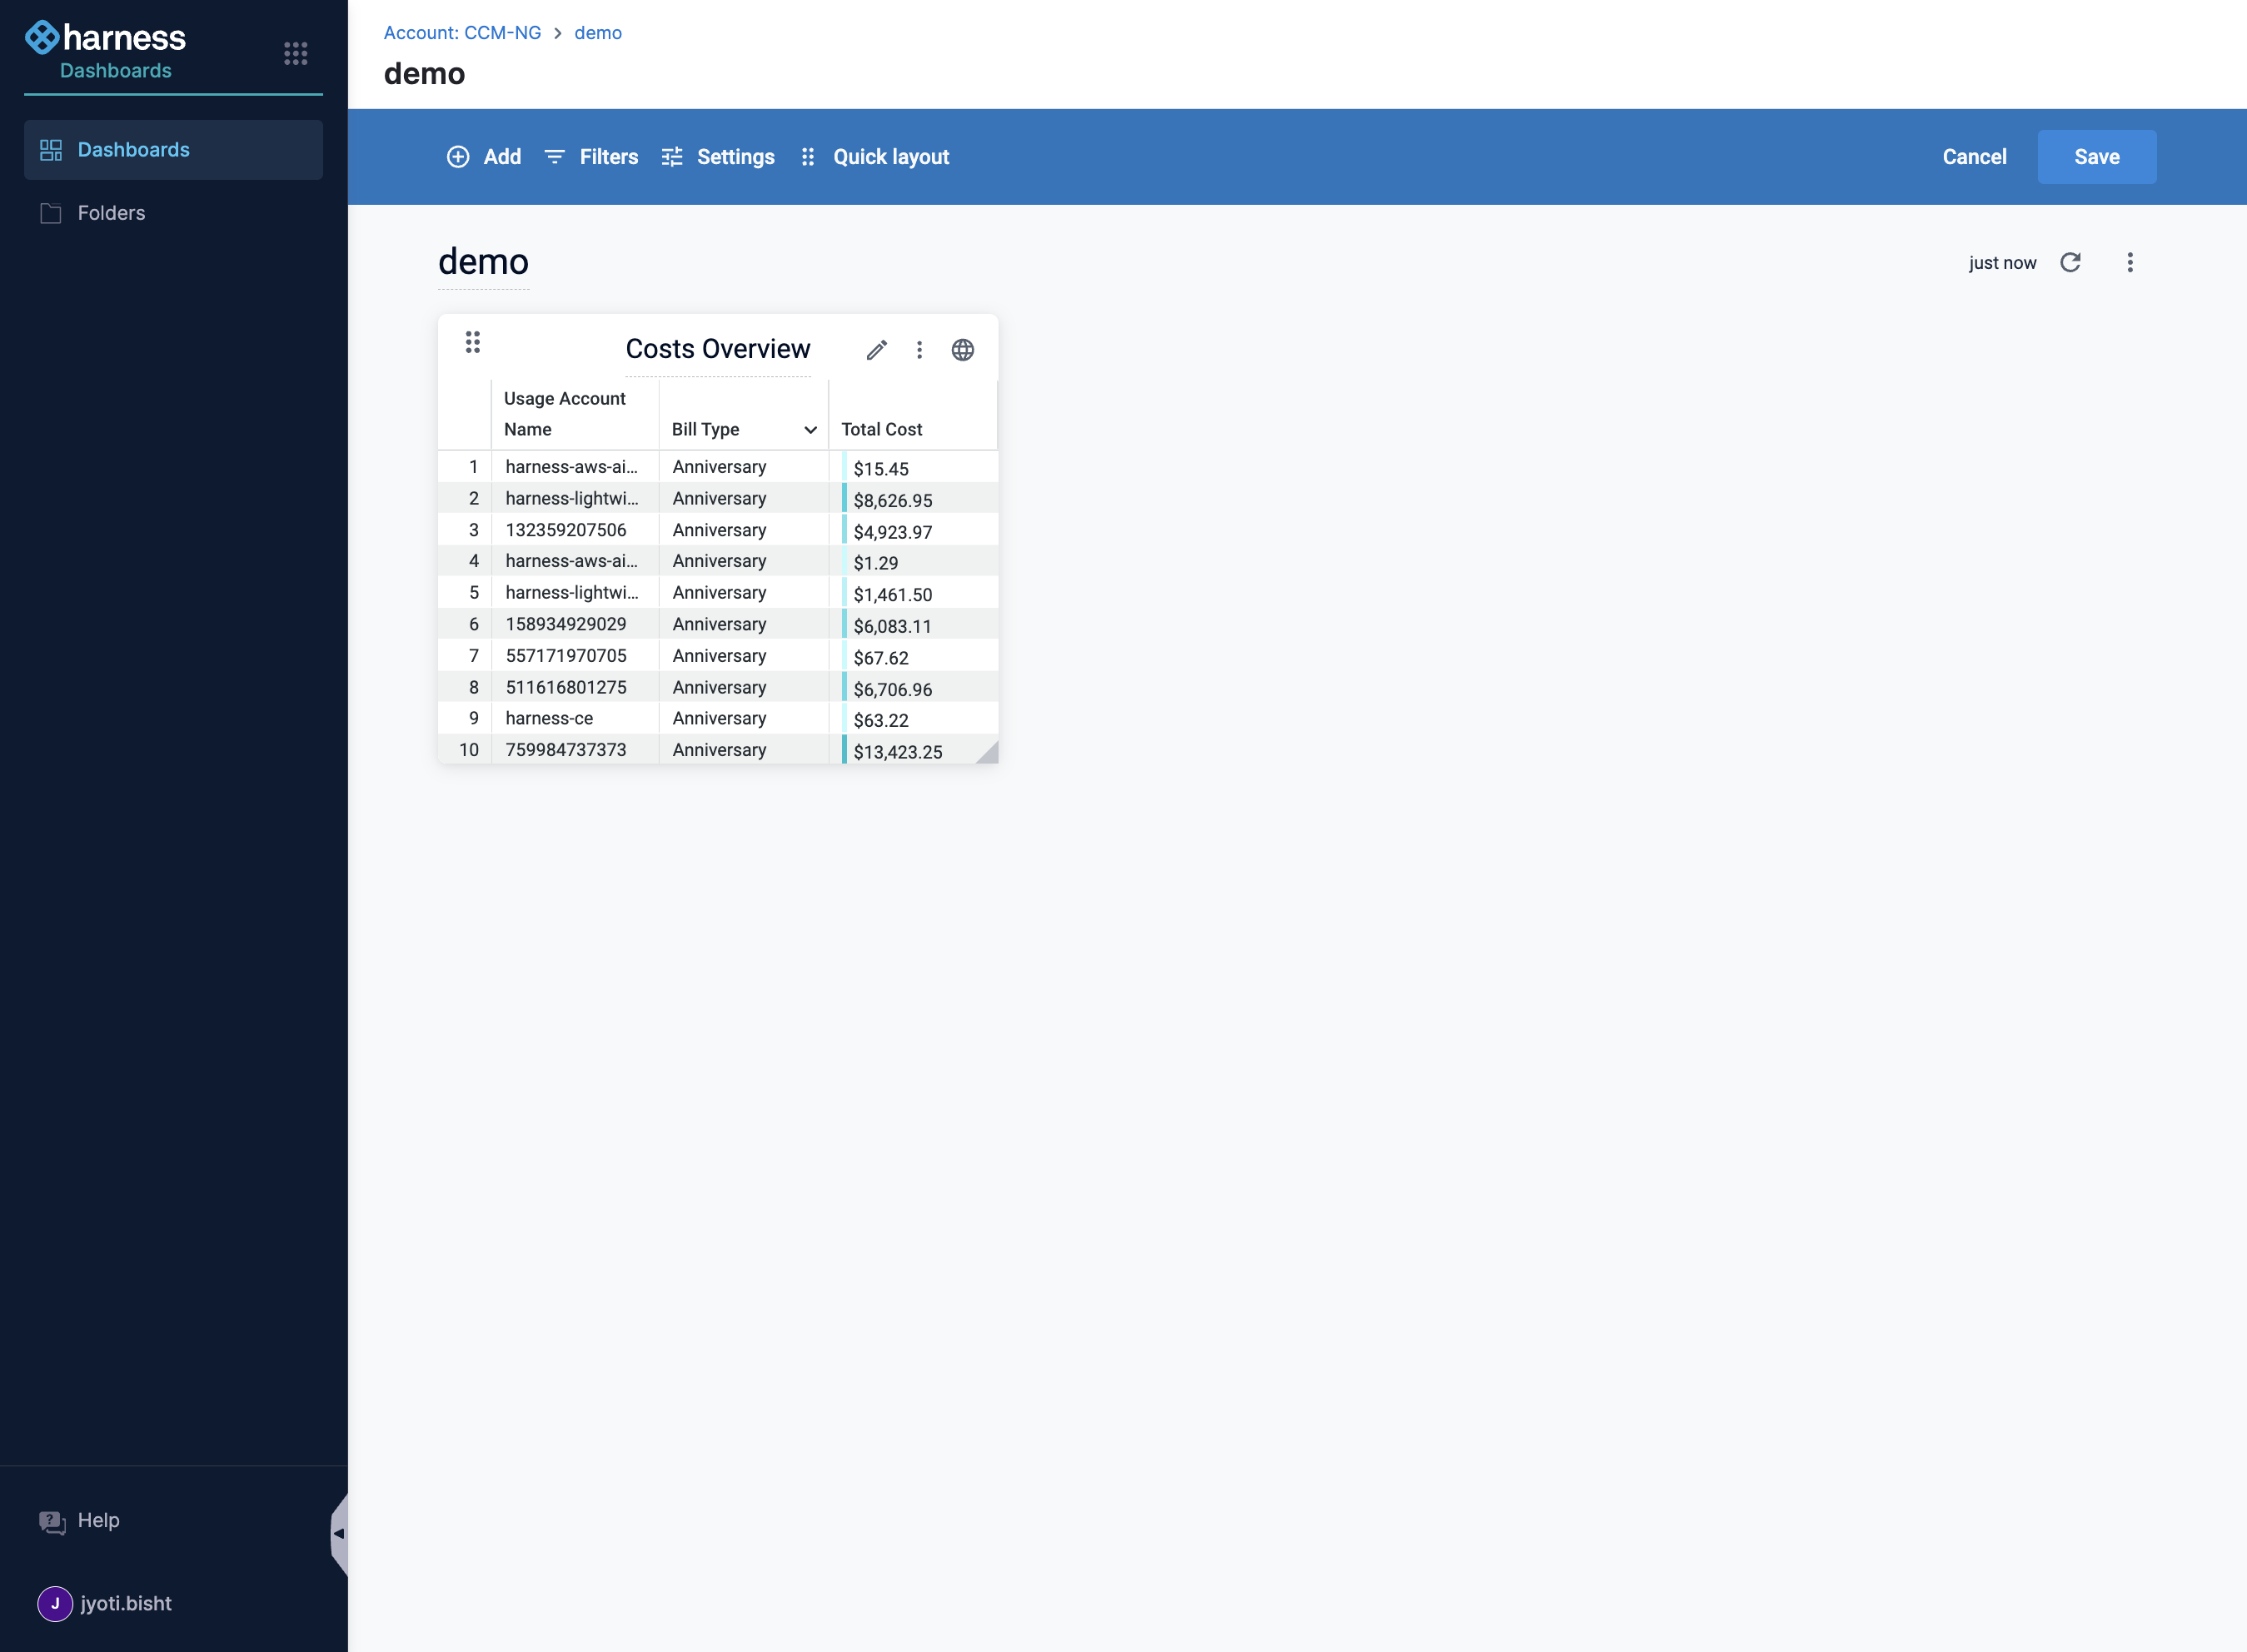This screenshot has height=1652, width=2247.
Task: Open the Costs Overview tile three-dot menu
Action: pyautogui.click(x=919, y=350)
